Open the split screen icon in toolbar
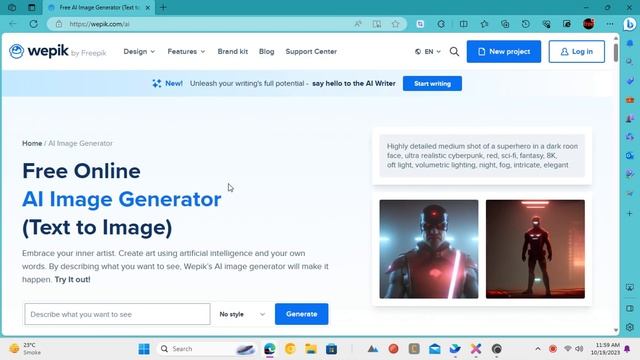Viewport: 640px width, 360px height. tap(464, 24)
